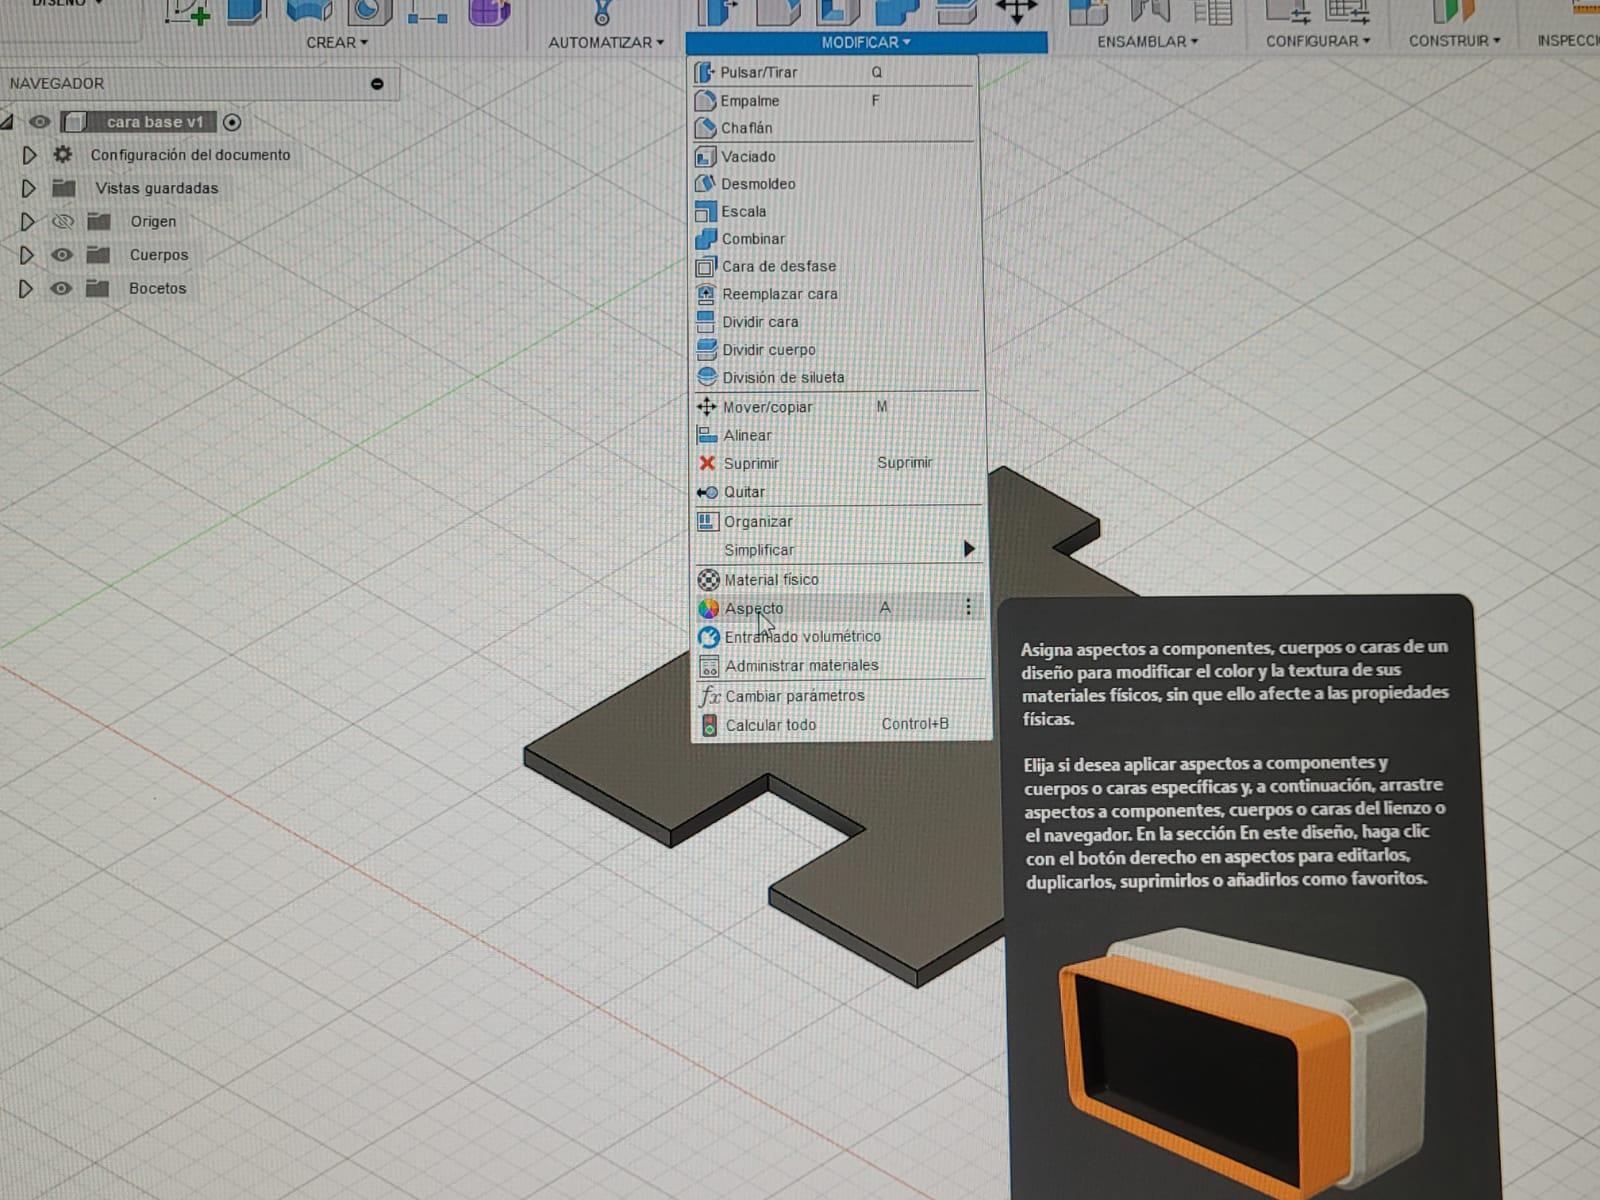Expand the Cuerpos tree node
Image resolution: width=1600 pixels, height=1200 pixels.
27,255
